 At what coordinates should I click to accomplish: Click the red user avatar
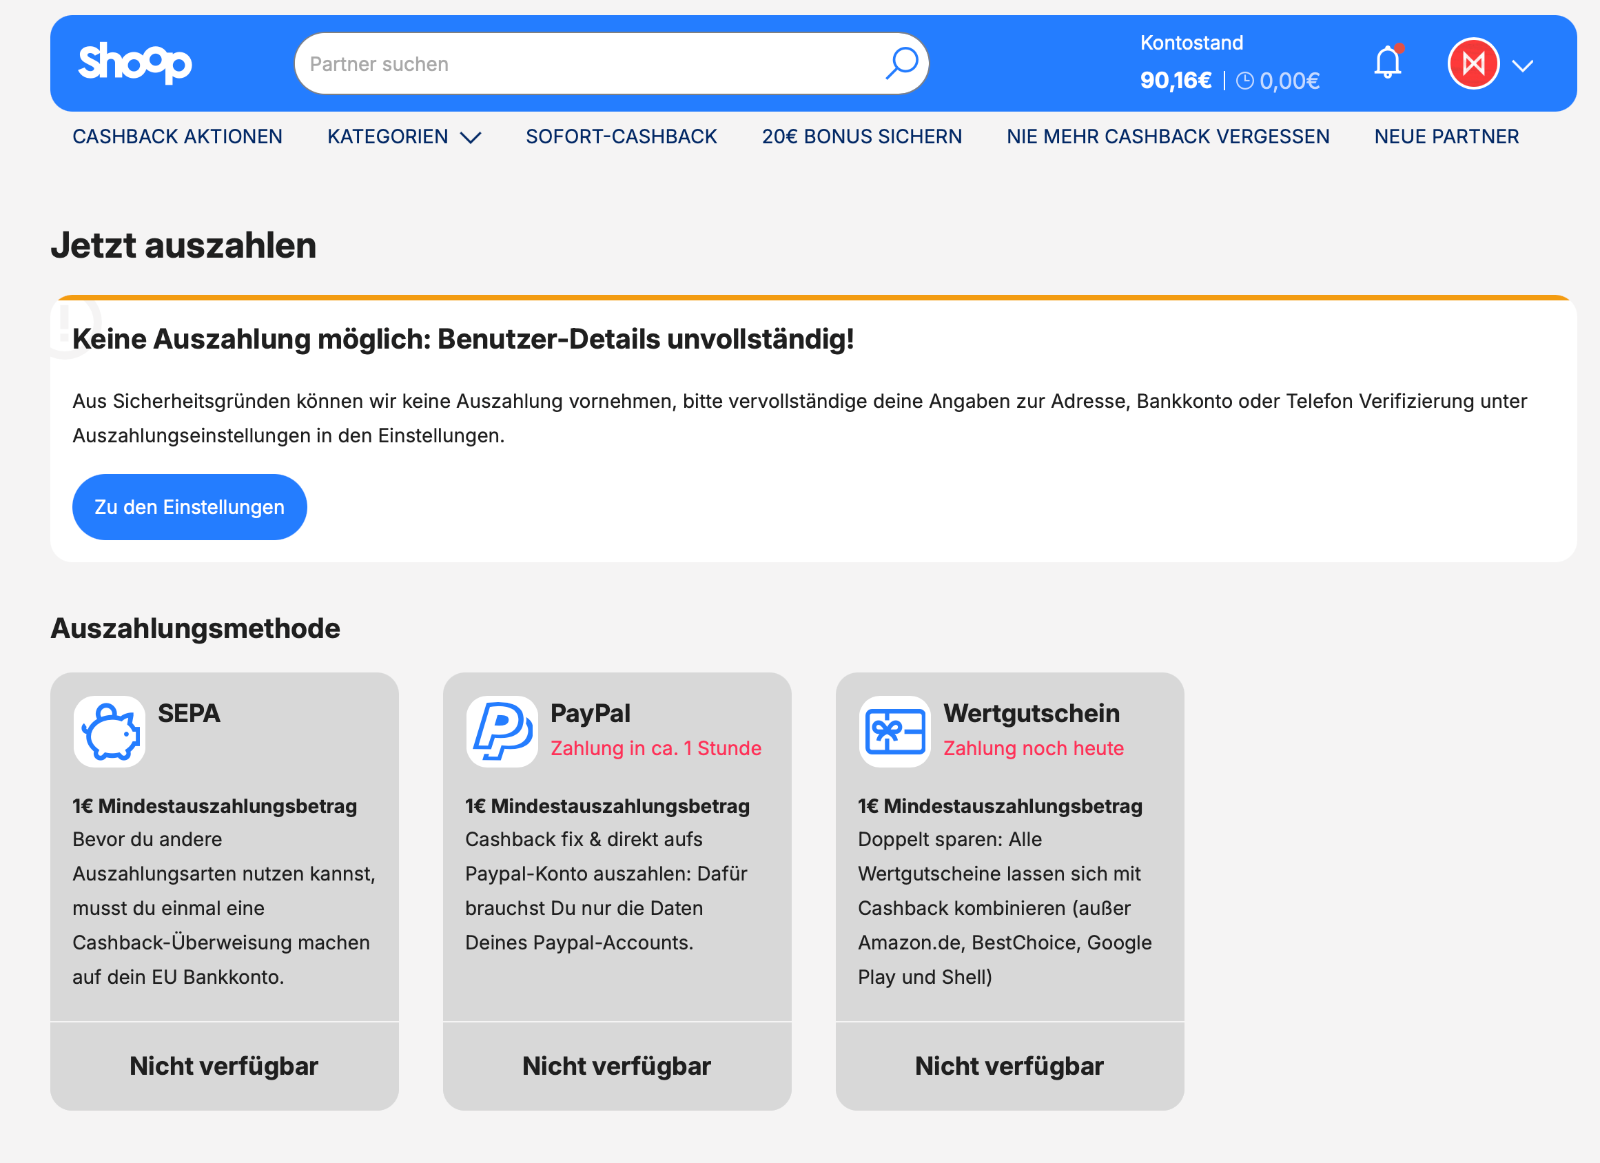point(1473,64)
